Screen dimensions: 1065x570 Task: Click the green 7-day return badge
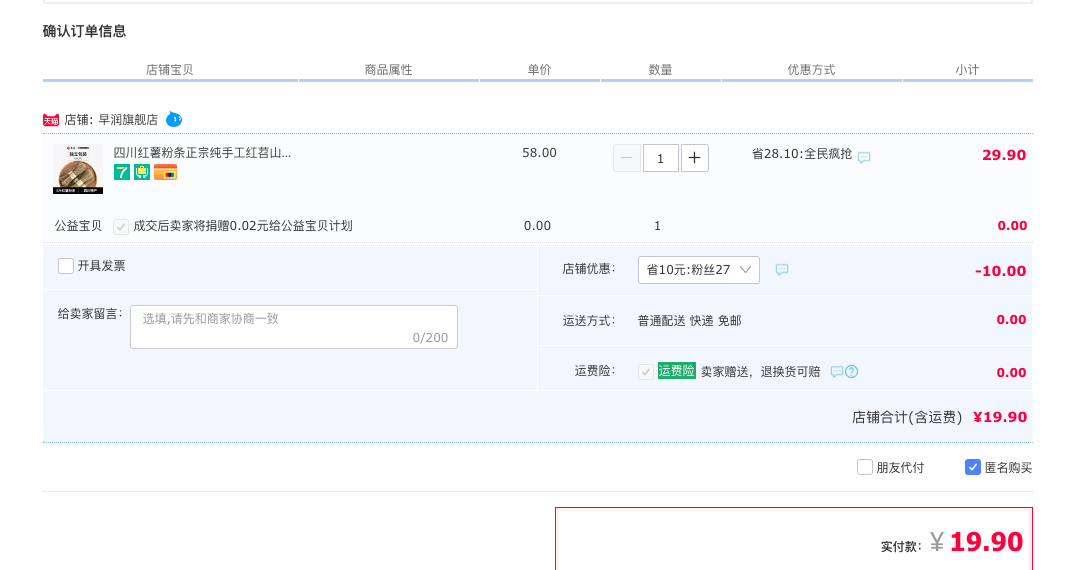tap(122, 173)
